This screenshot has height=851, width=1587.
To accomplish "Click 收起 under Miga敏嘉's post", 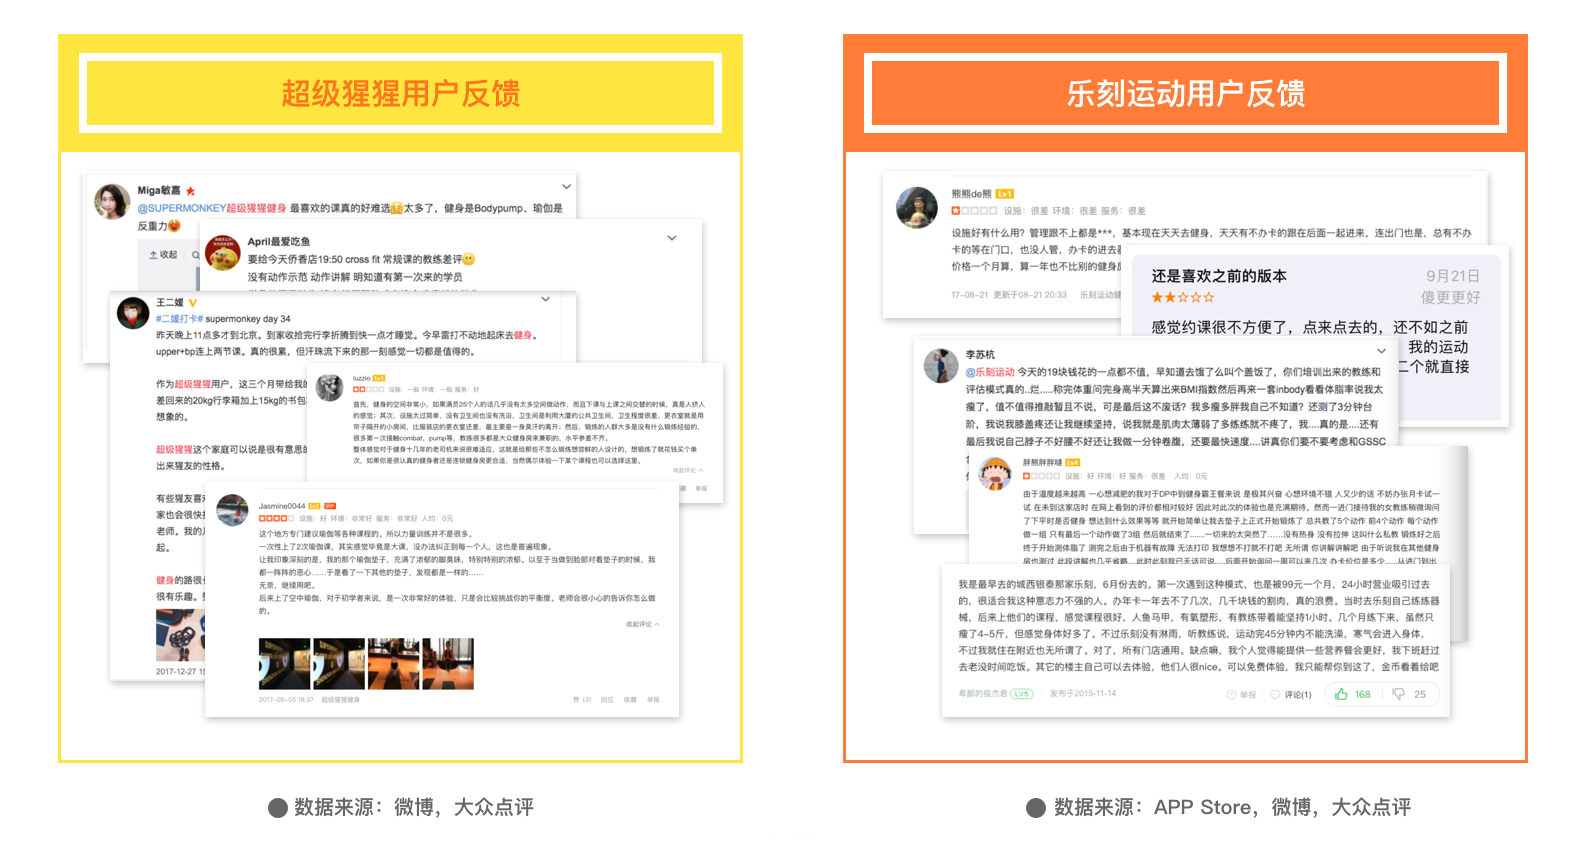I will 163,255.
